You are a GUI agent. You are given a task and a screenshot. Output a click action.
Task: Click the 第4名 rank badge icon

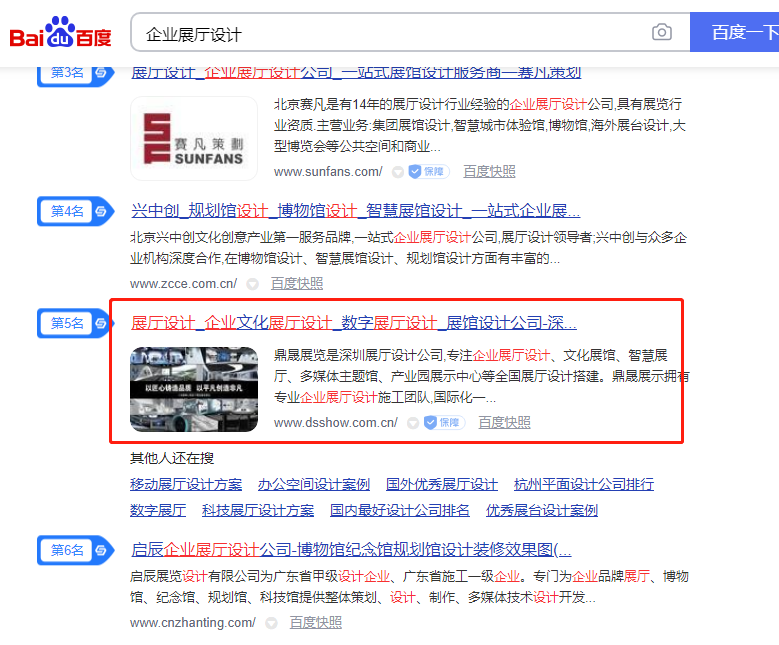pyautogui.click(x=76, y=211)
